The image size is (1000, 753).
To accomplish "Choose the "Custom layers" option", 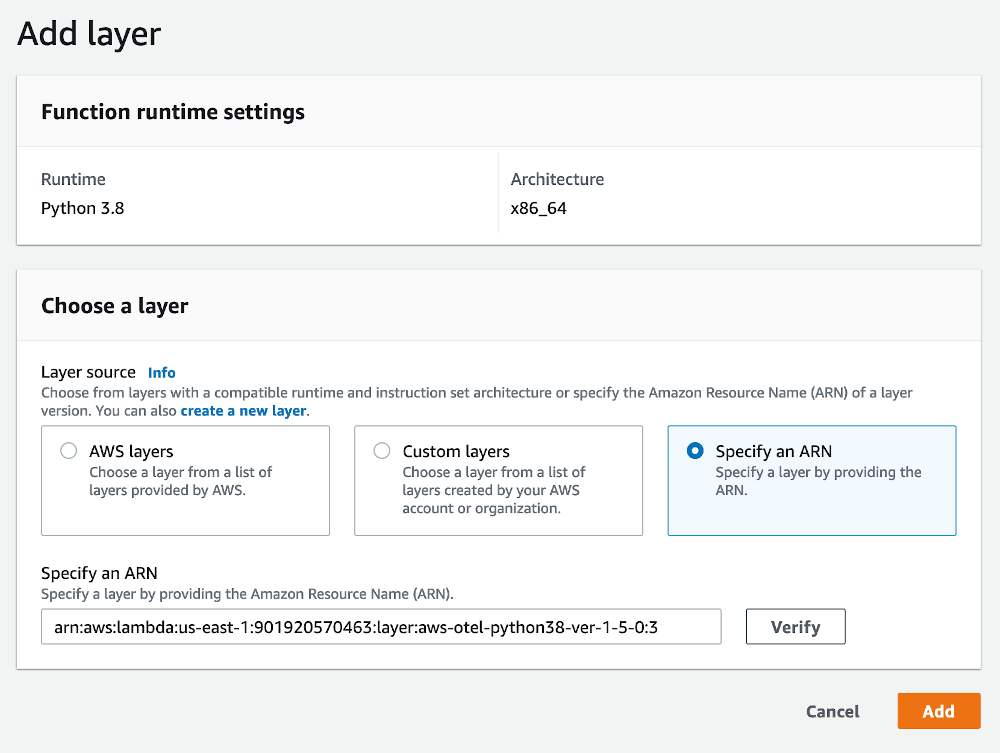I will click(381, 451).
